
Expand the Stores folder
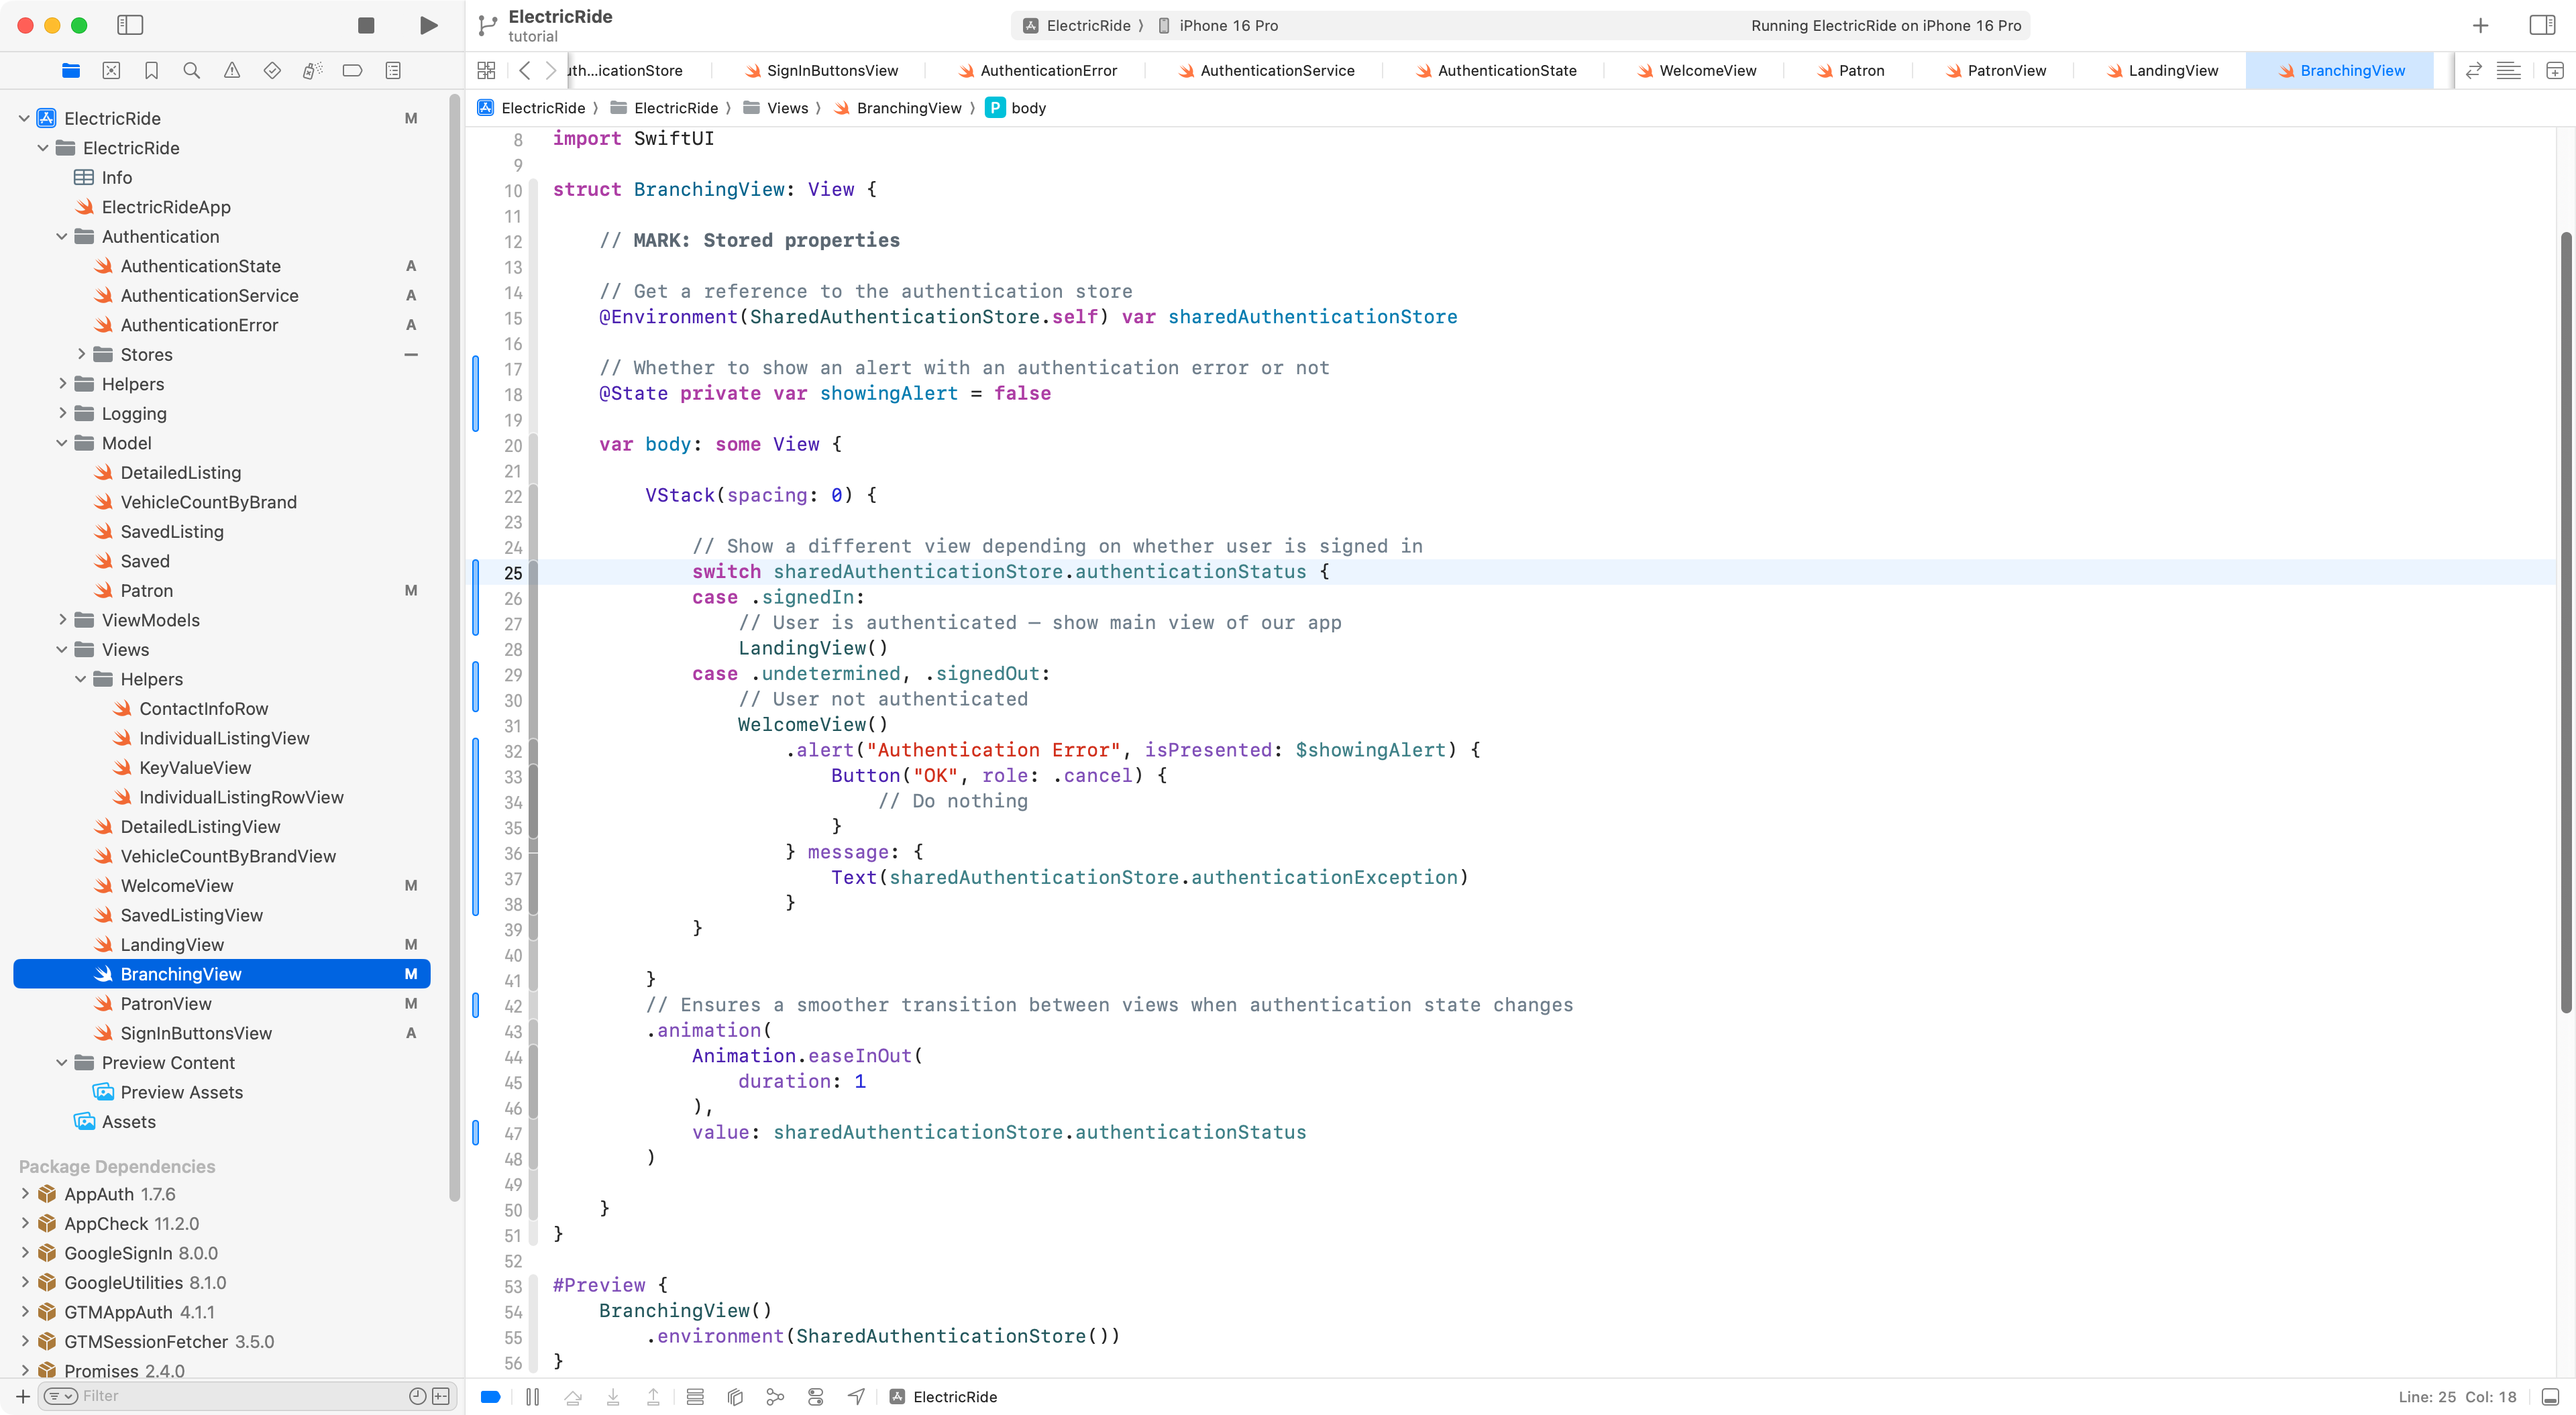click(82, 354)
